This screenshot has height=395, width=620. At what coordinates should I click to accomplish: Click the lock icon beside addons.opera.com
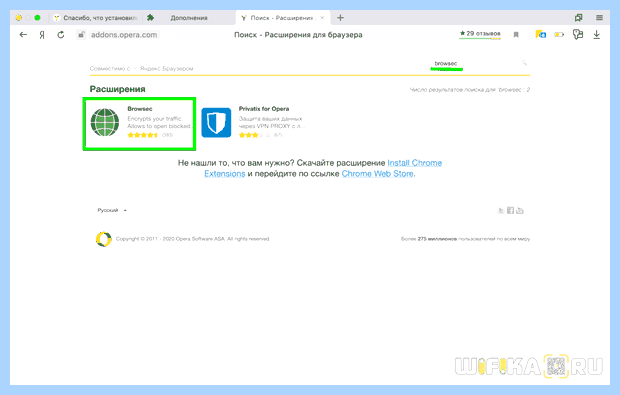tap(81, 35)
